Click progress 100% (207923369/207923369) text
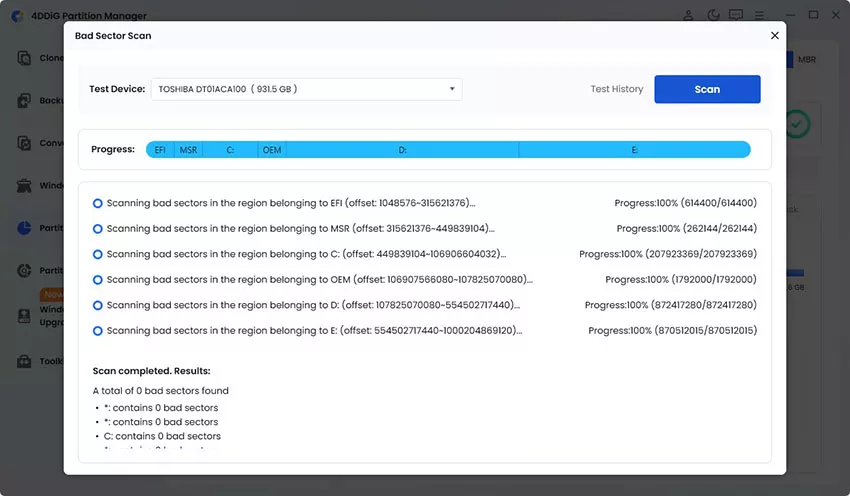 pos(668,254)
